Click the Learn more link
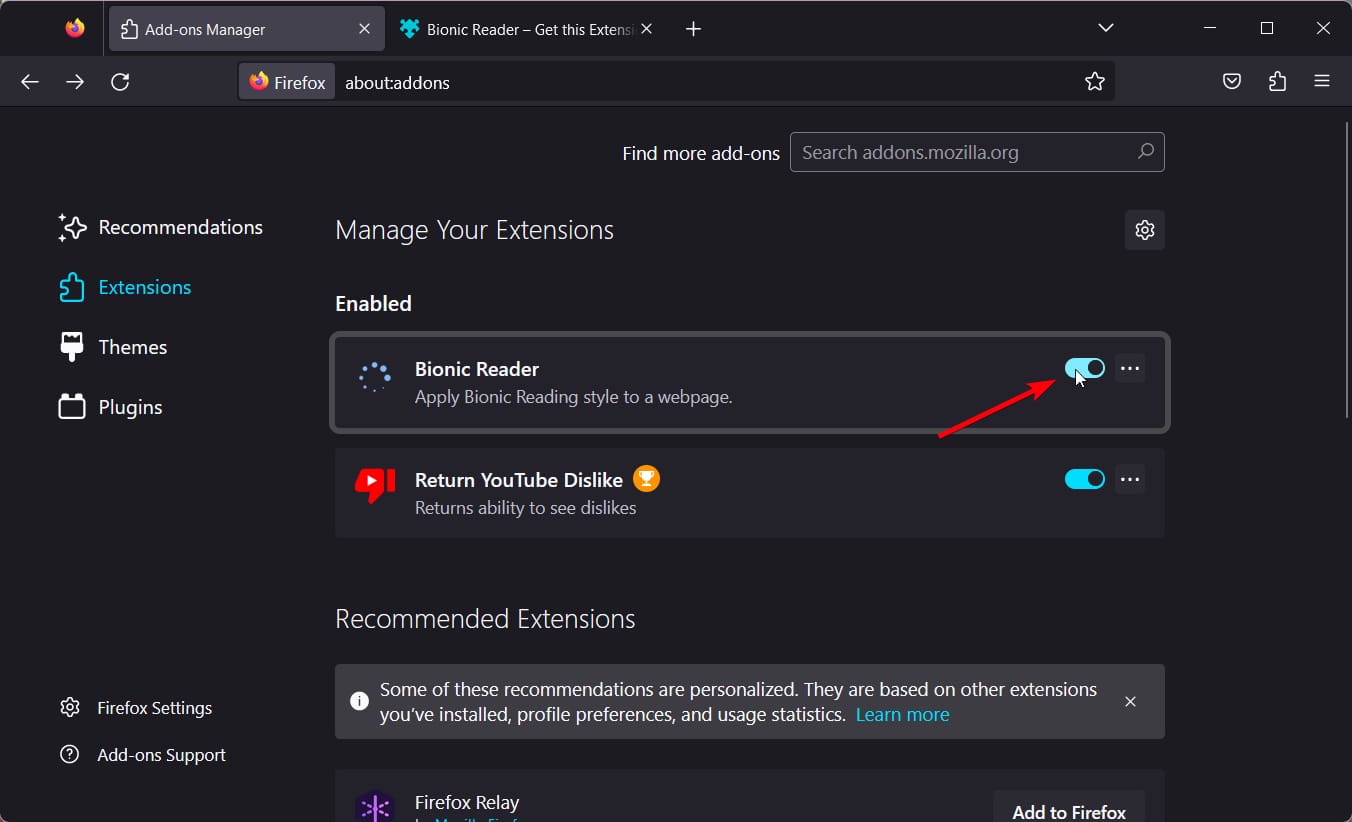1352x822 pixels. [902, 715]
